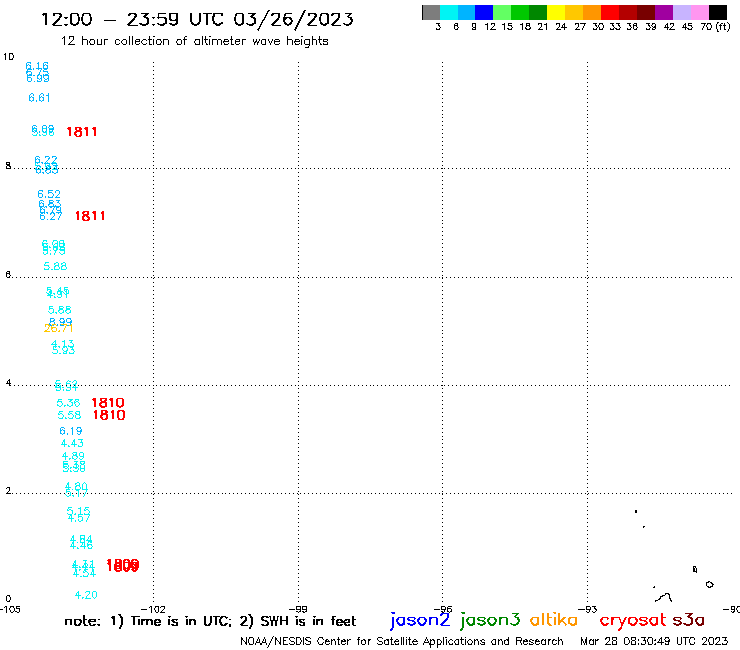This screenshot has width=740, height=650.
Task: Click the -99 longitude axis label
Action: pos(298,609)
